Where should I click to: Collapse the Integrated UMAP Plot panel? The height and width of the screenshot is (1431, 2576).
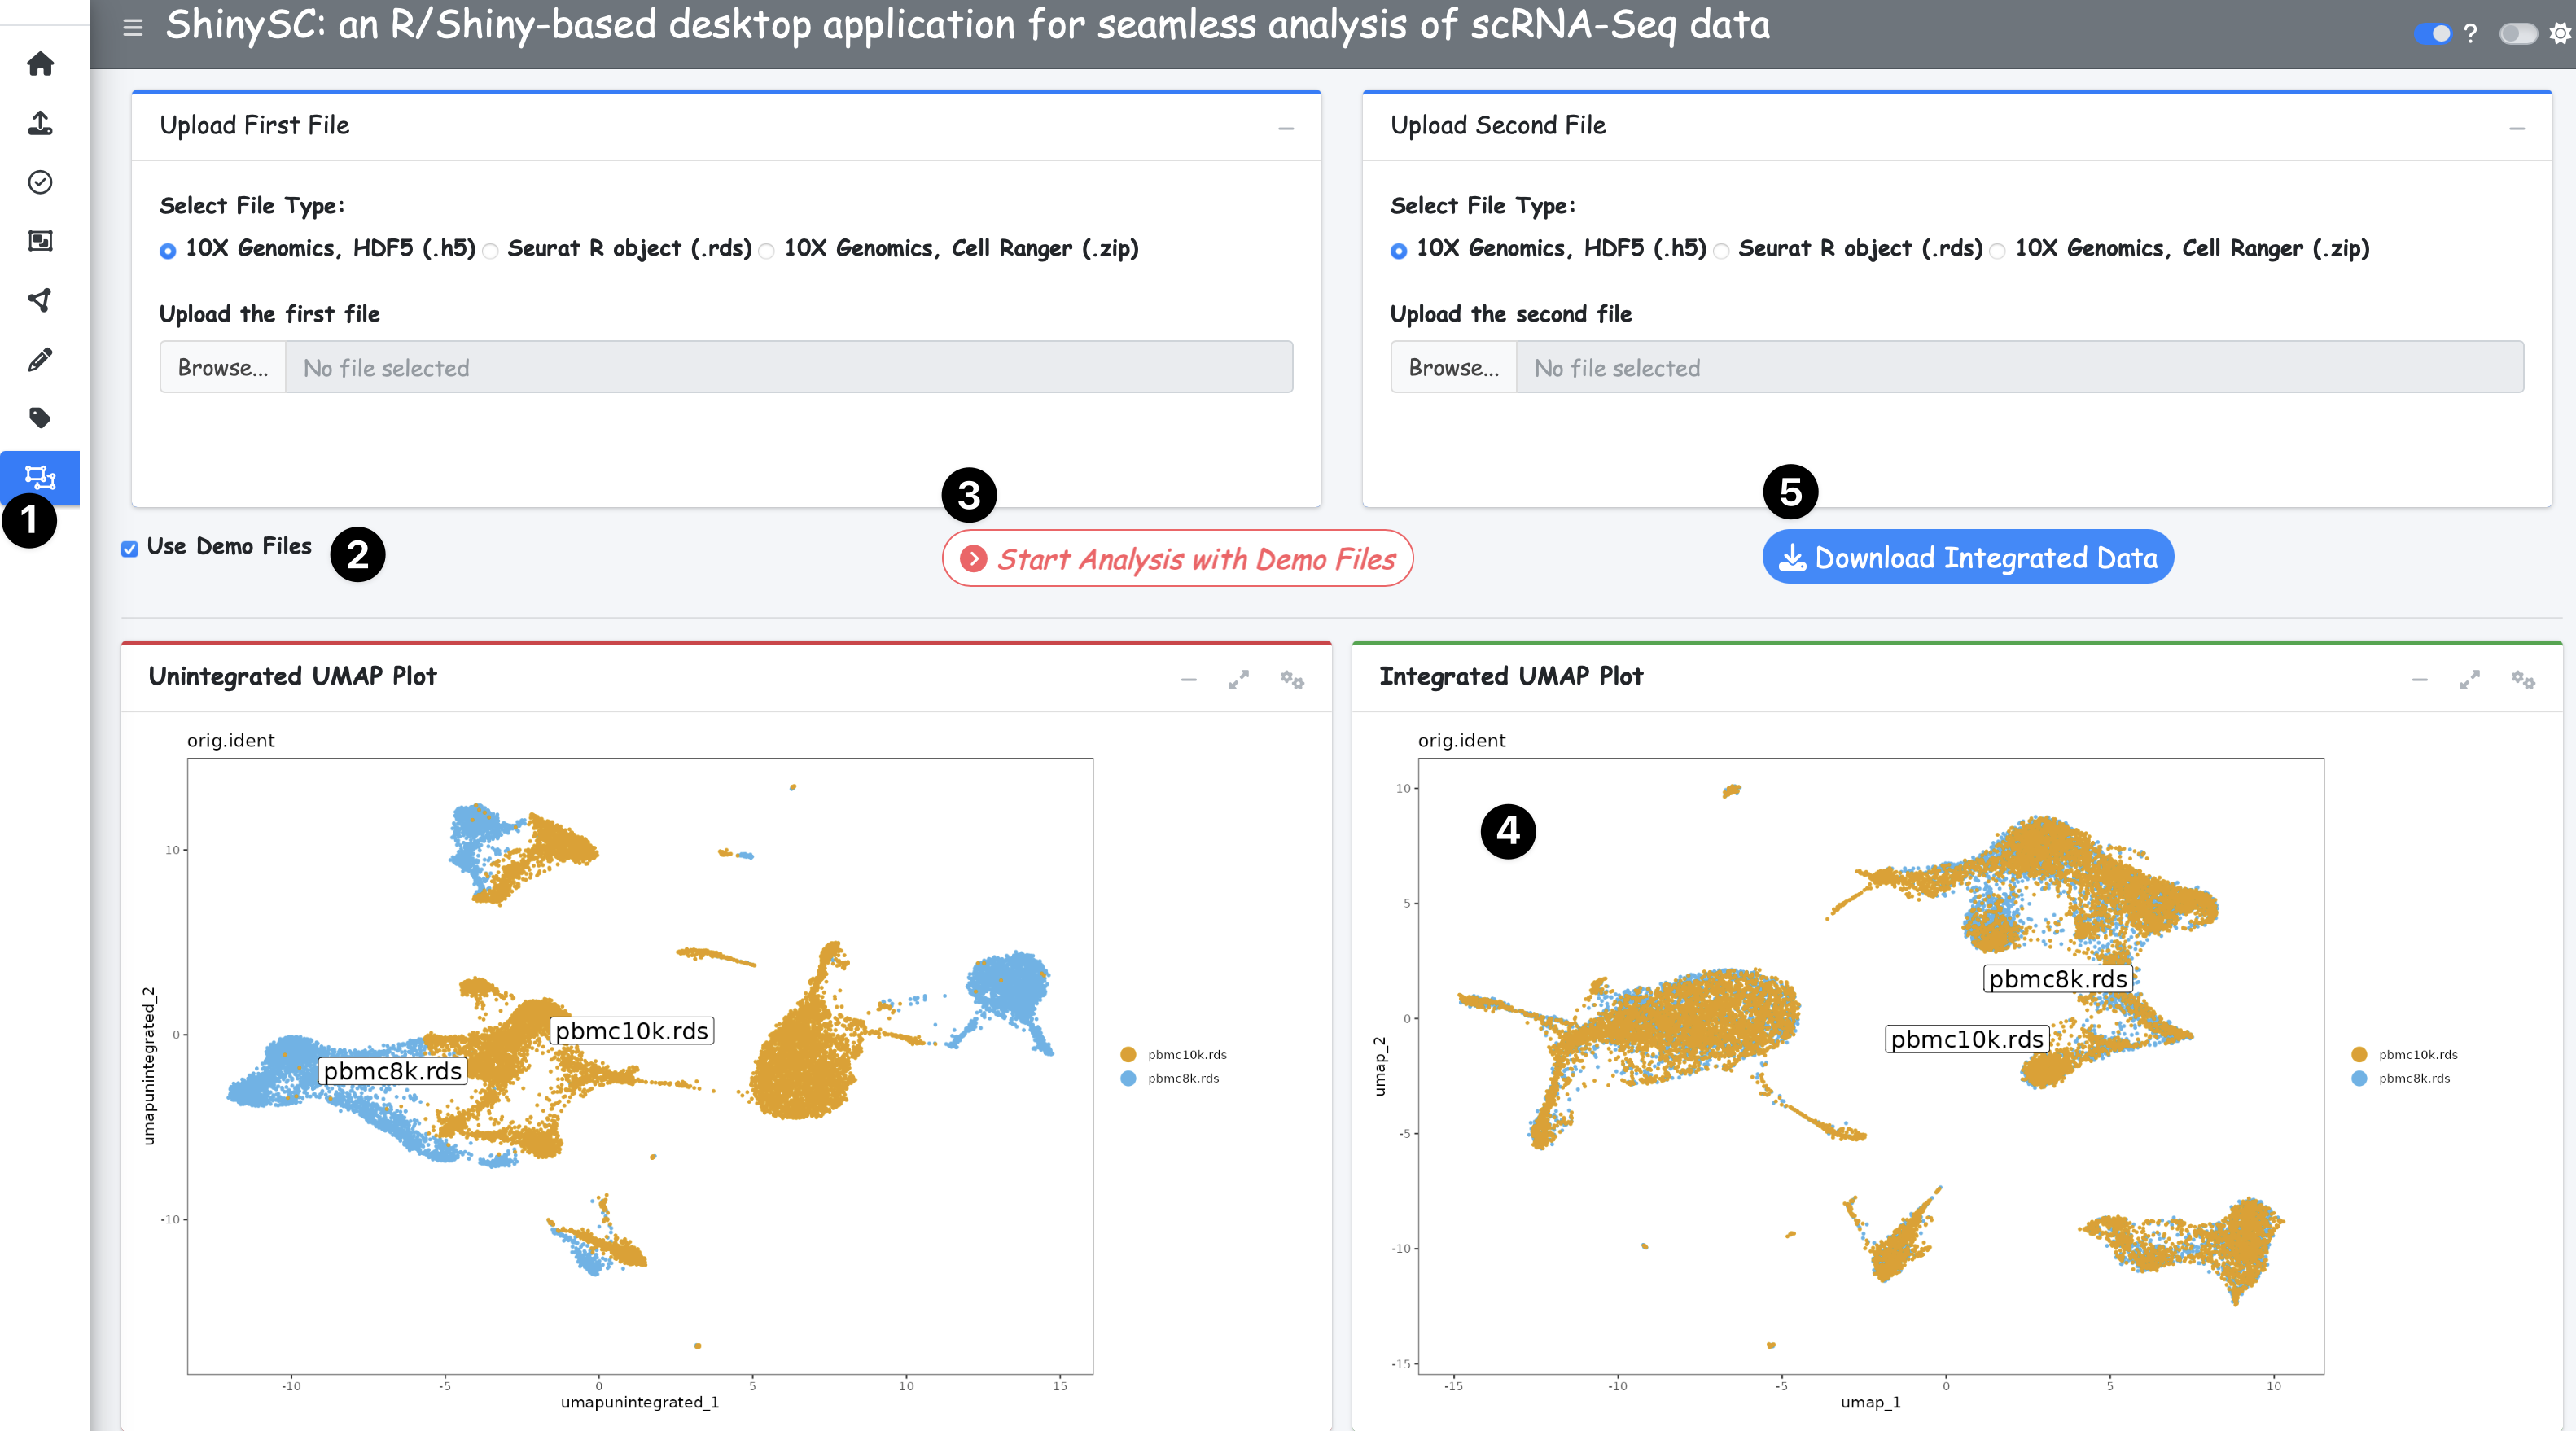(2419, 680)
